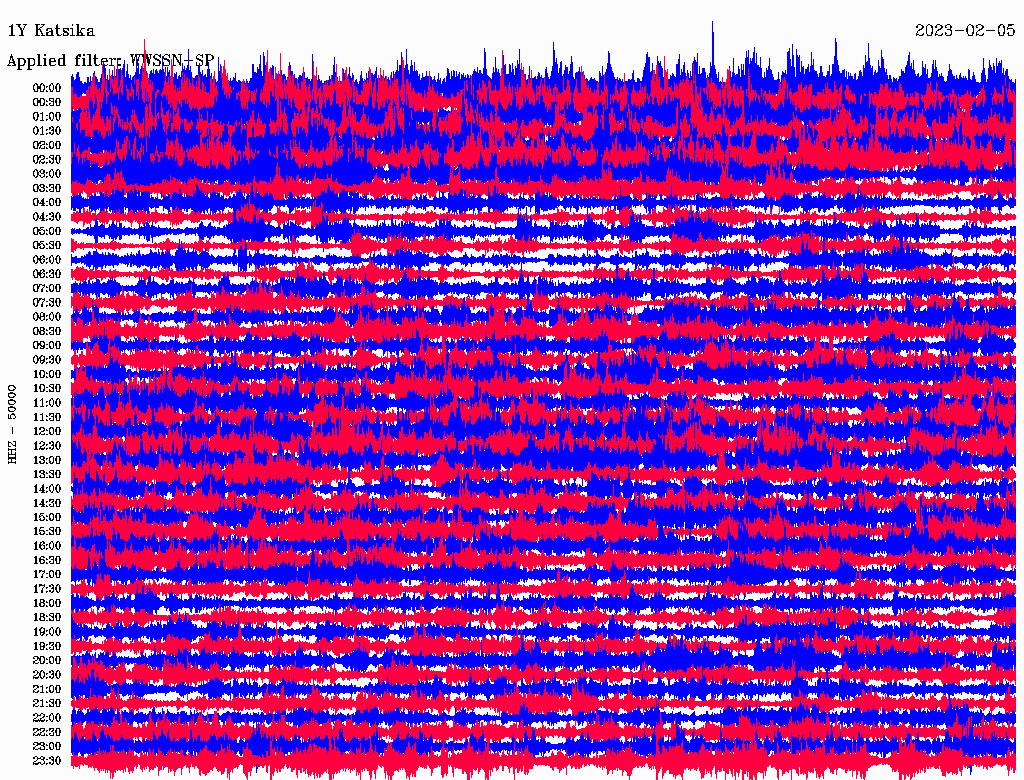Click the HHZ - 50000 axis label
The width and height of the screenshot is (1024, 780).
pyautogui.click(x=13, y=423)
